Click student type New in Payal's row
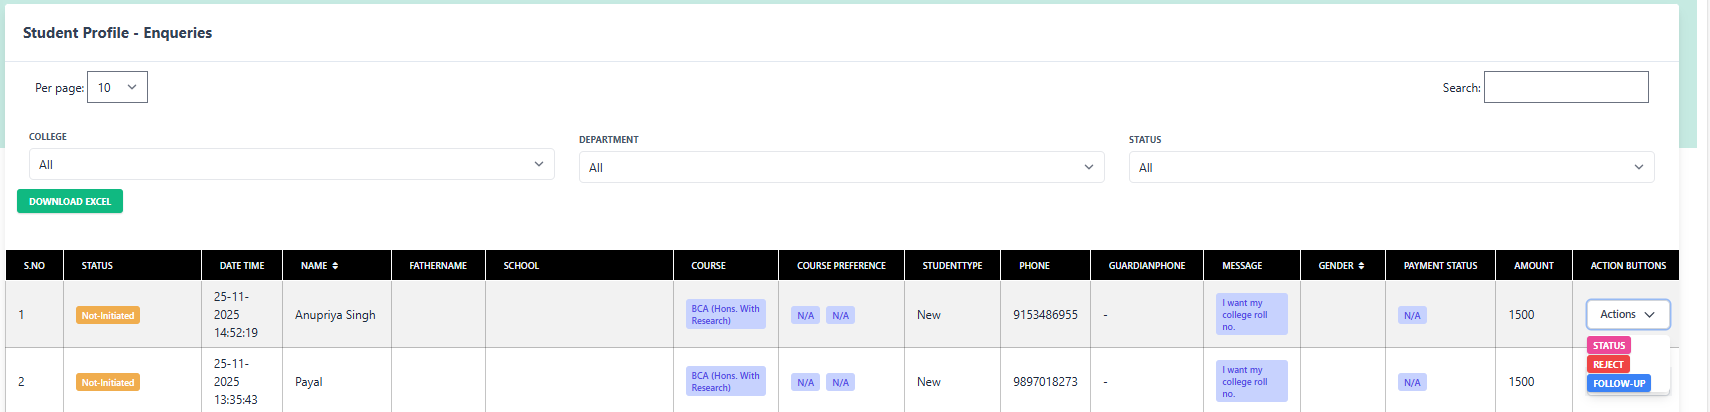 929,381
